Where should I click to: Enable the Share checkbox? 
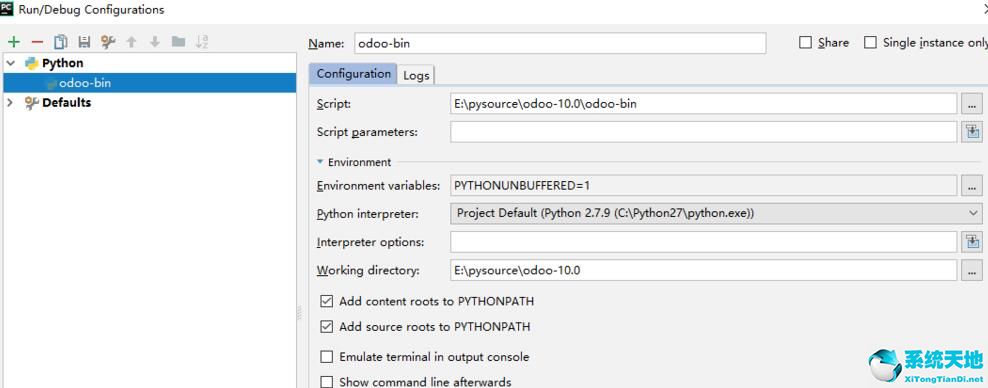point(805,42)
